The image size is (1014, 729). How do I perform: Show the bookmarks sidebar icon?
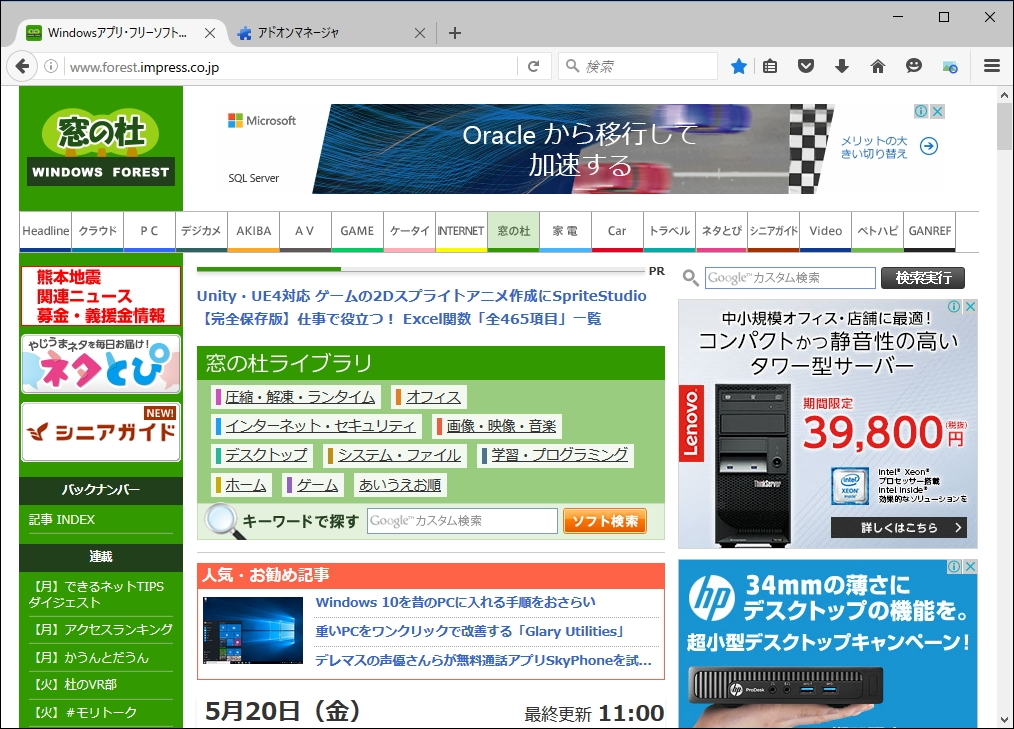769,65
